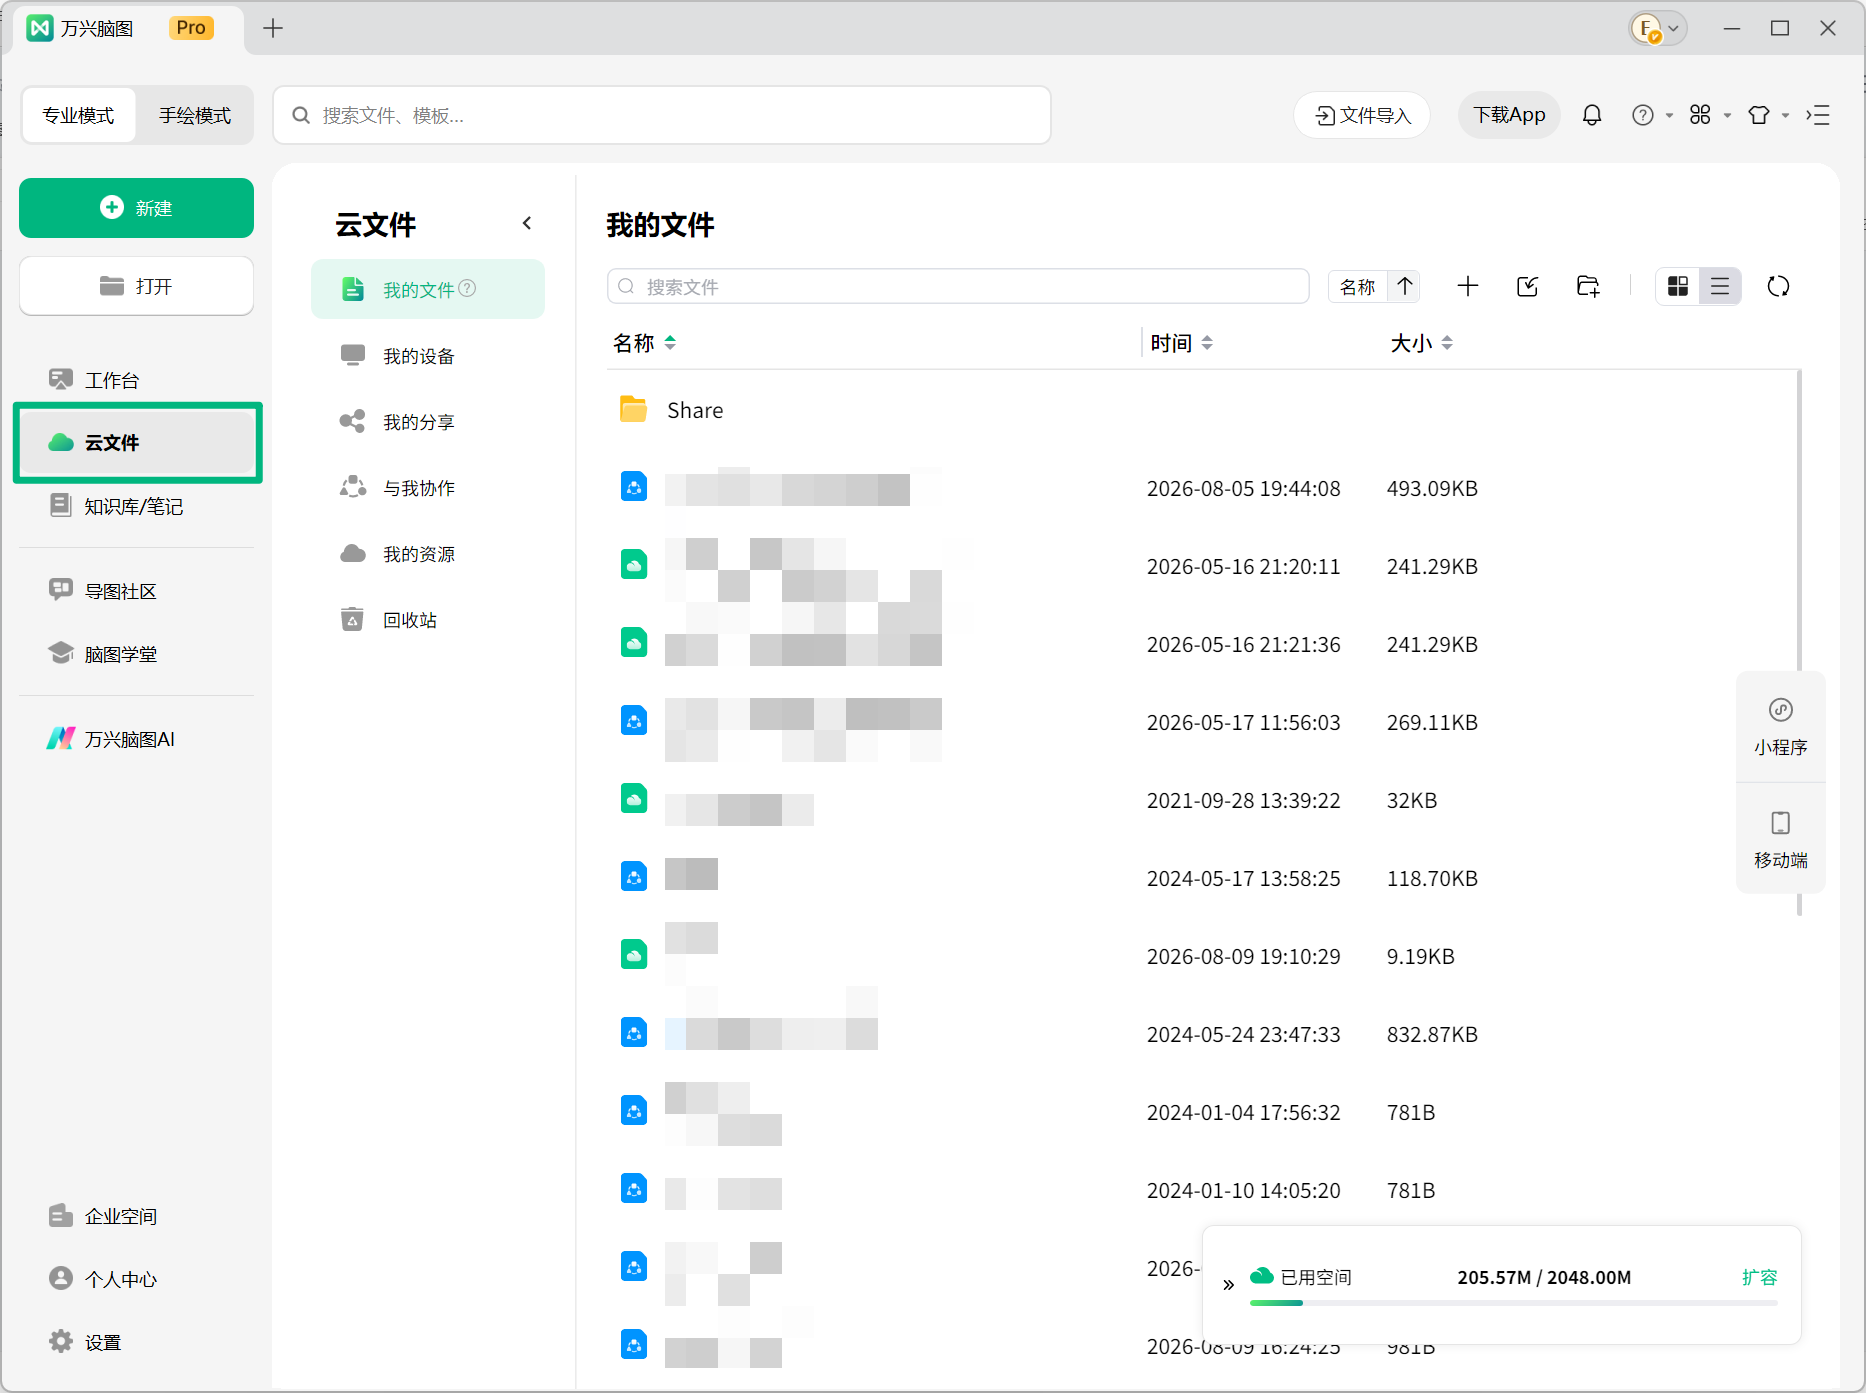1866x1393 pixels.
Task: Select 我的分享
Action: [428, 422]
